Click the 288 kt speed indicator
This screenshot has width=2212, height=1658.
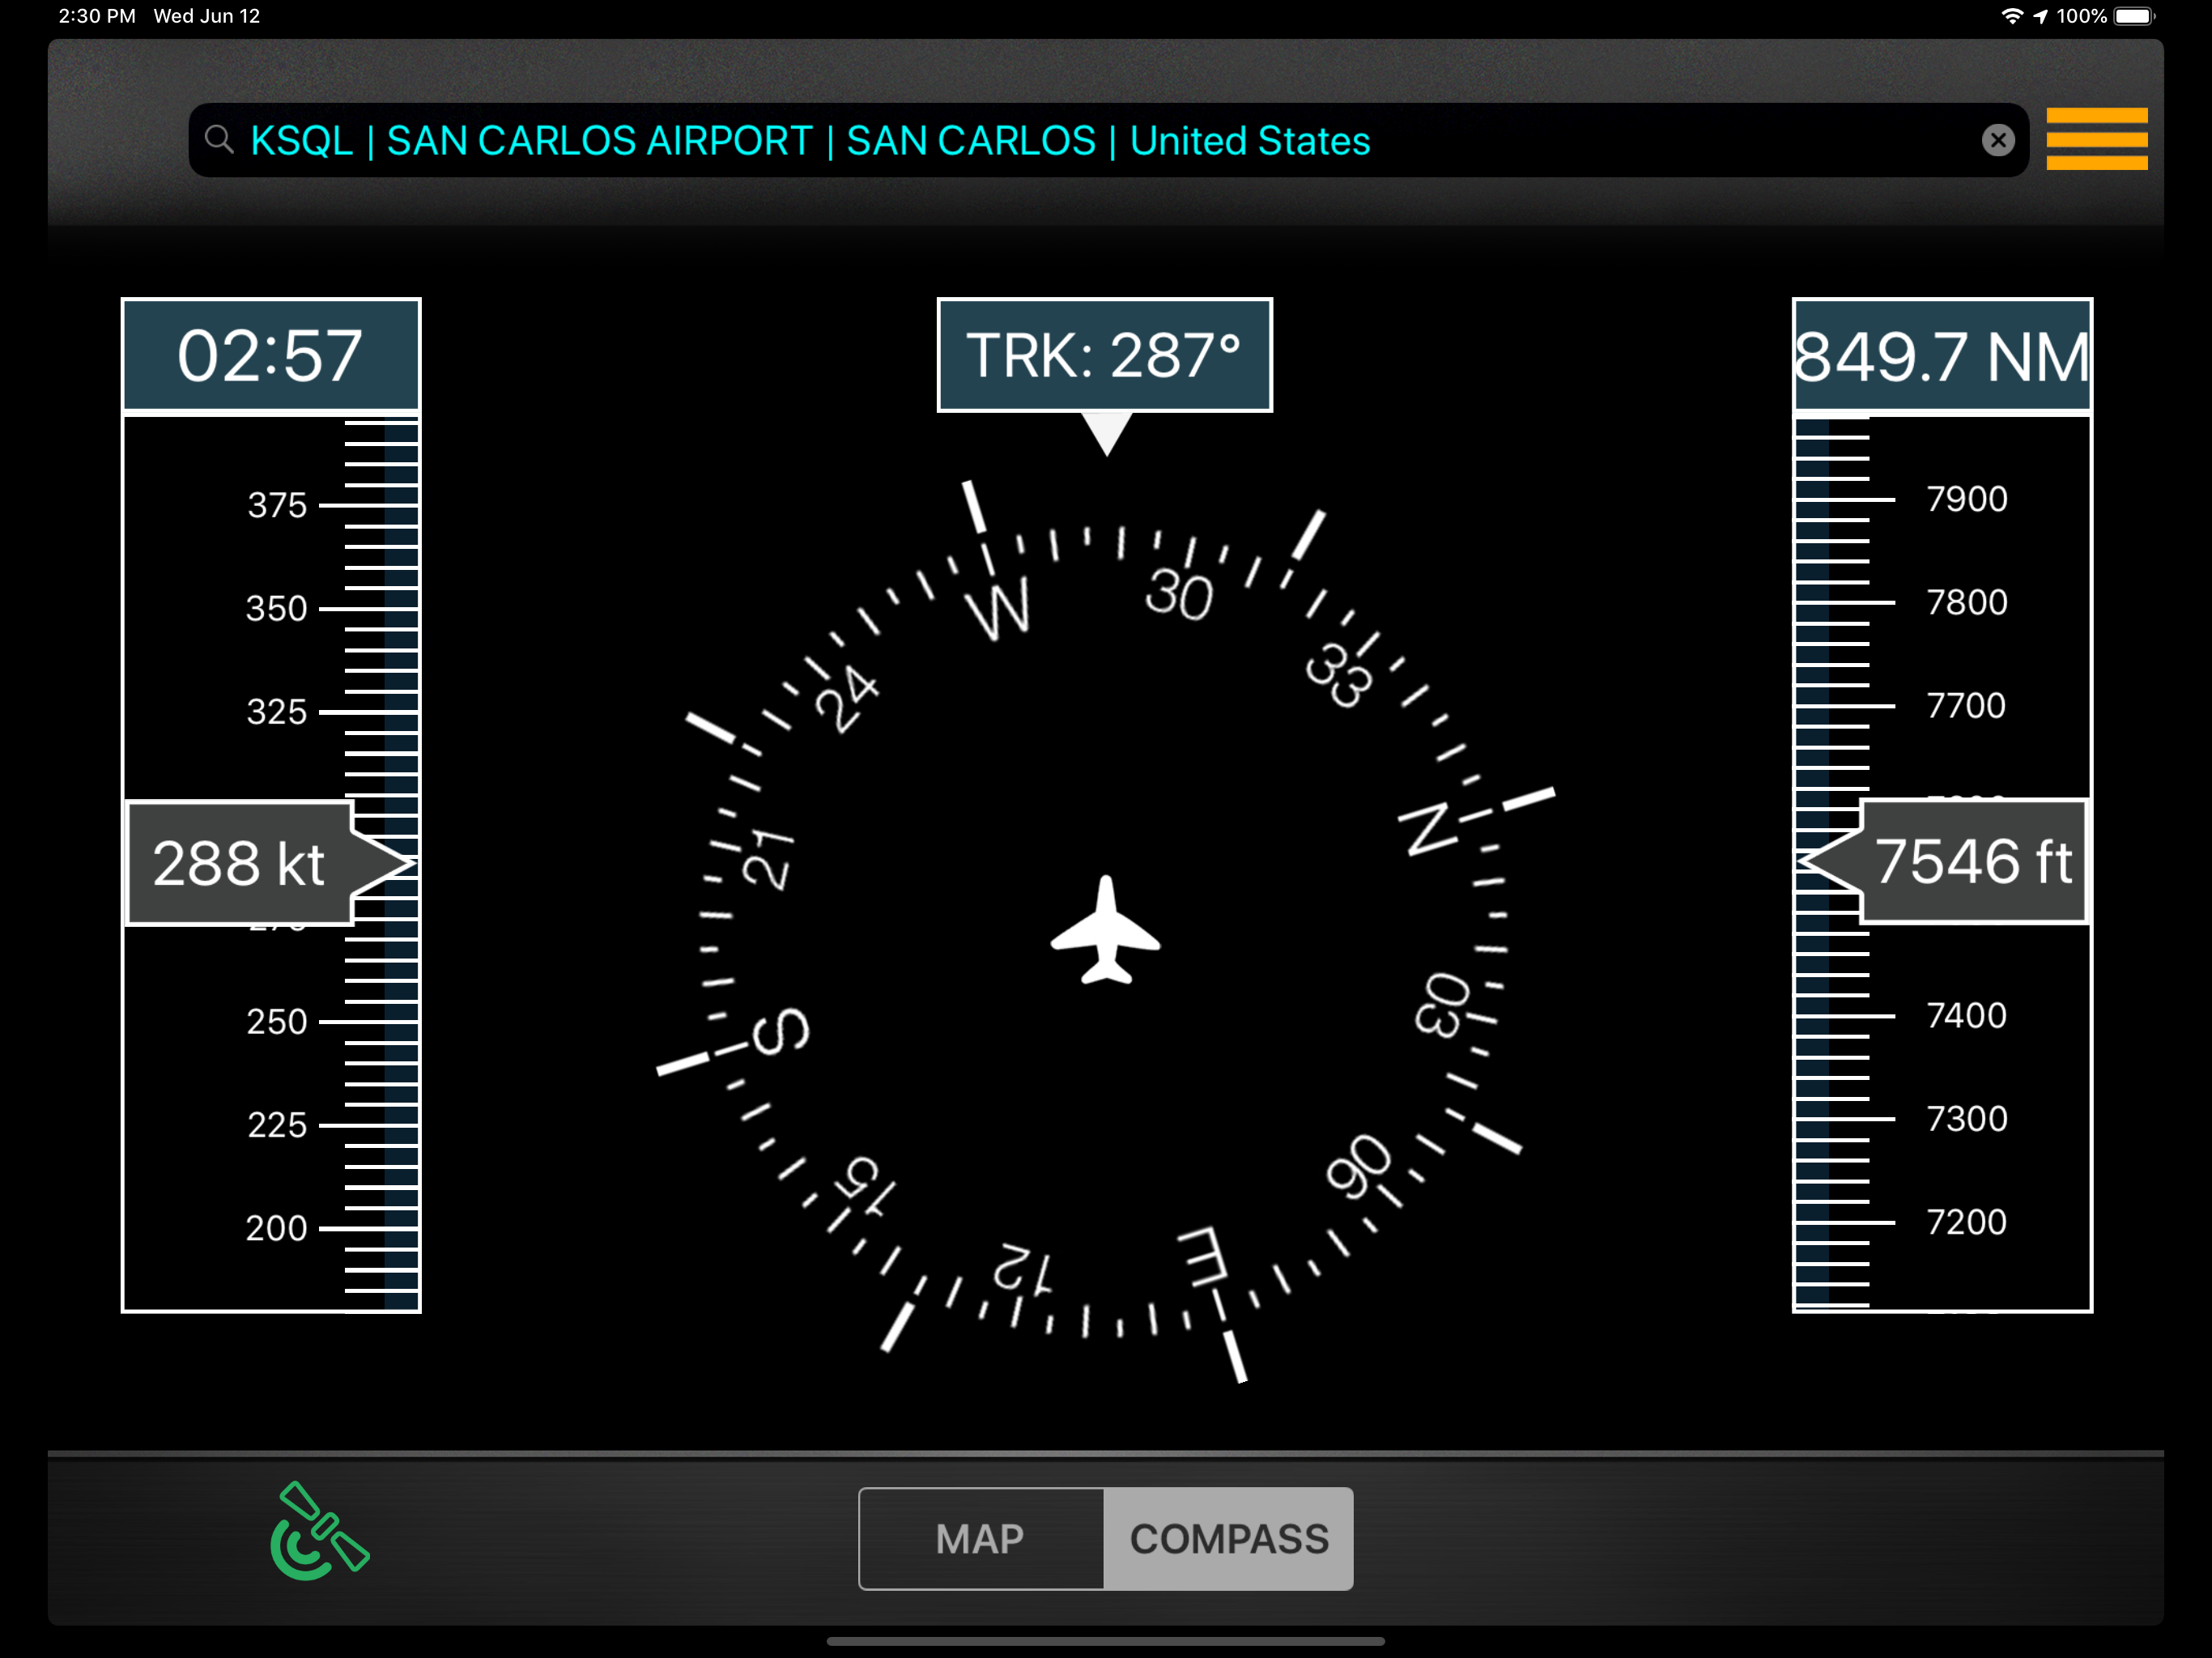pos(240,863)
